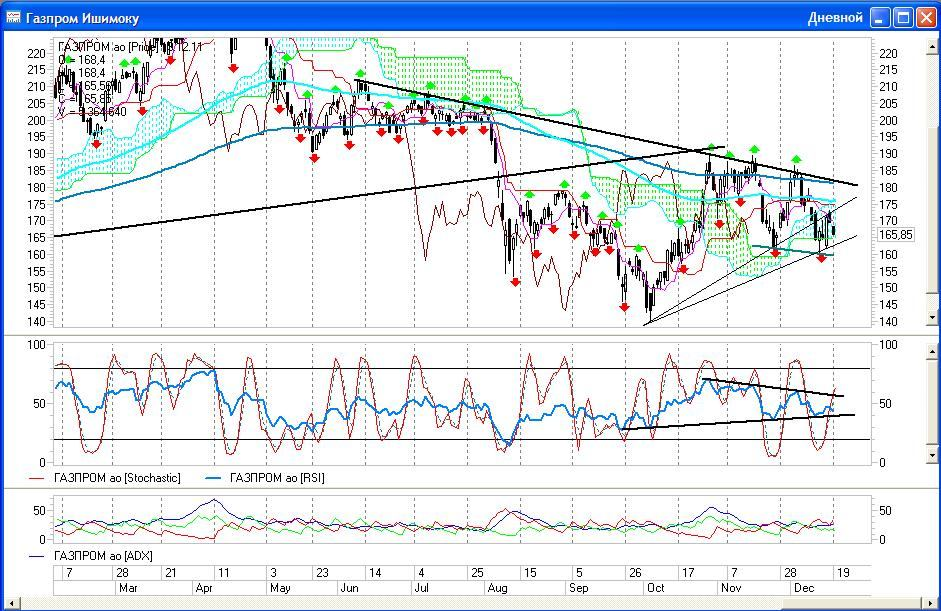Click the Газпром Ишимоку window title
This screenshot has width=941, height=611.
tap(82, 19)
